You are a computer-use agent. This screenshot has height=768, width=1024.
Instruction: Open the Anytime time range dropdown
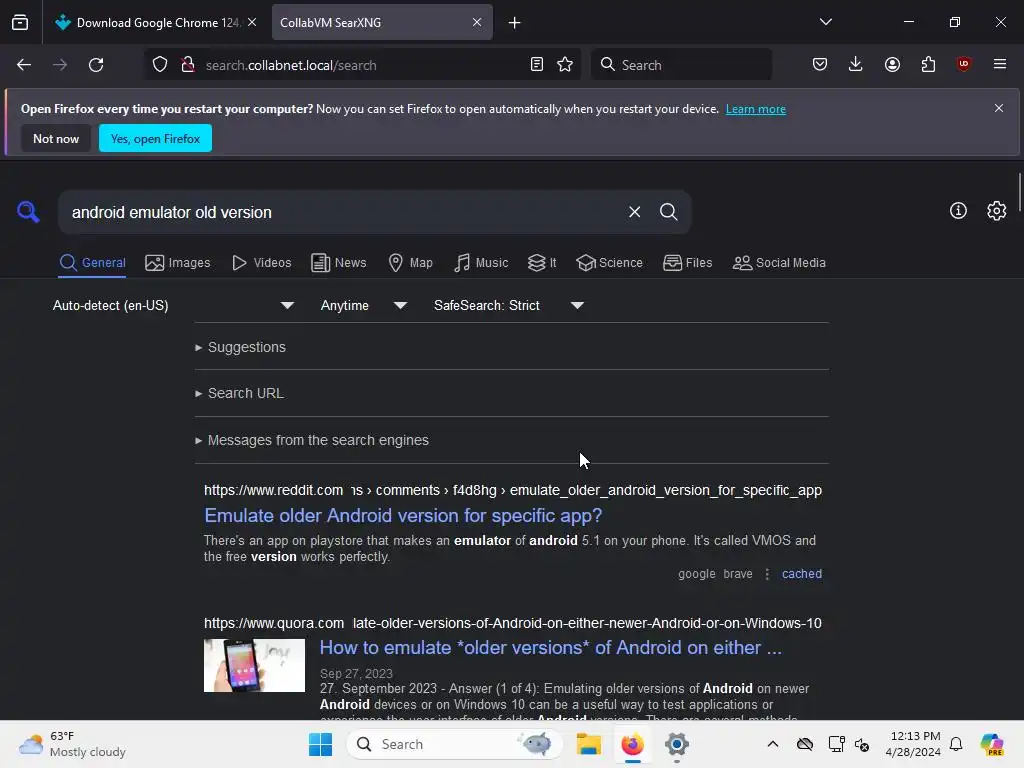[x=364, y=305]
